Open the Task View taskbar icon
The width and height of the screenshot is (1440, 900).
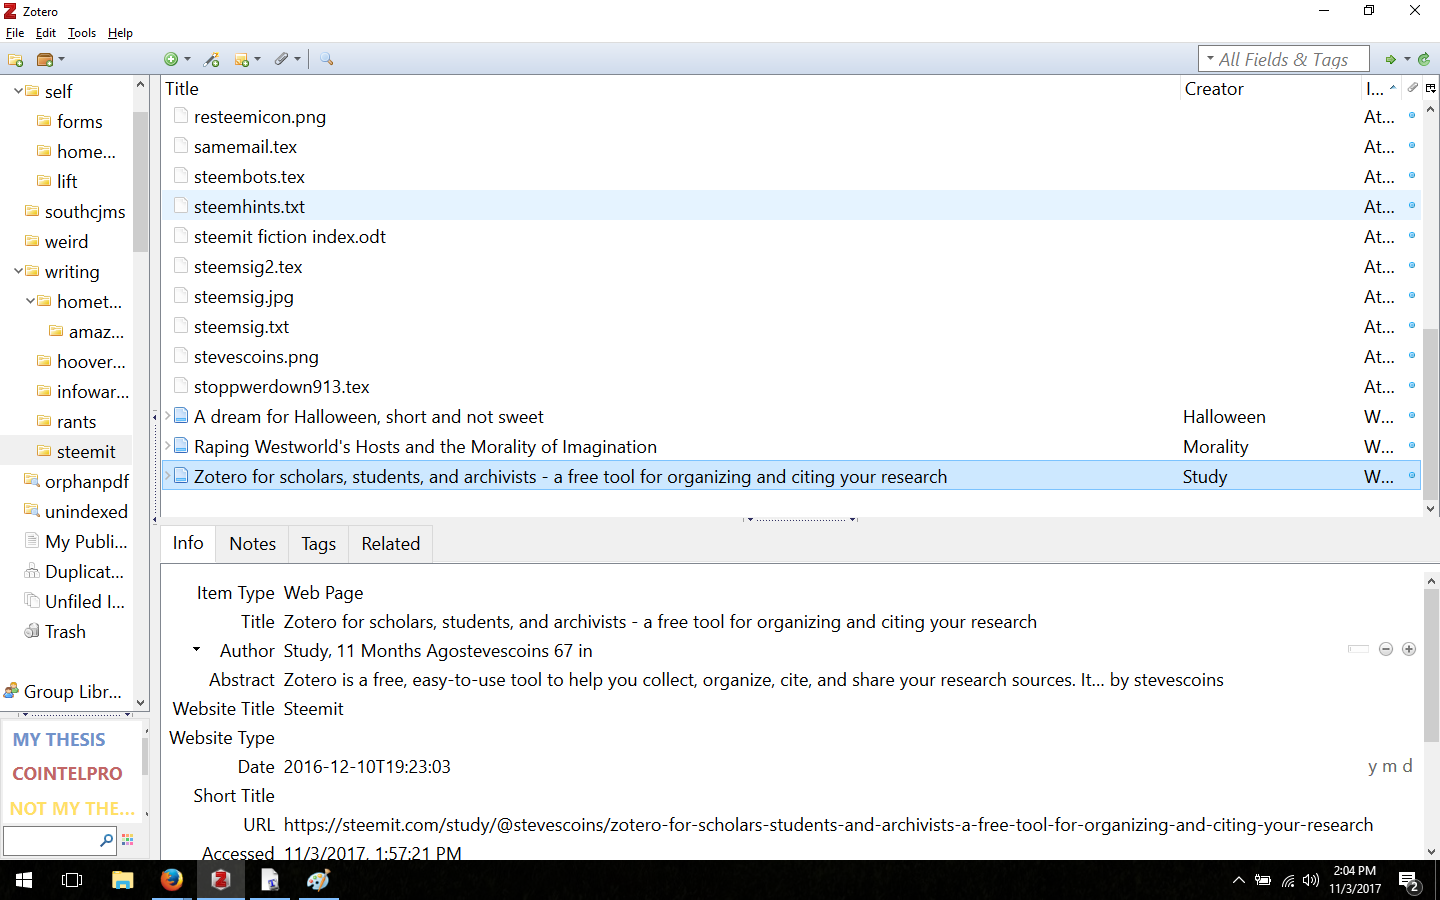[72, 880]
